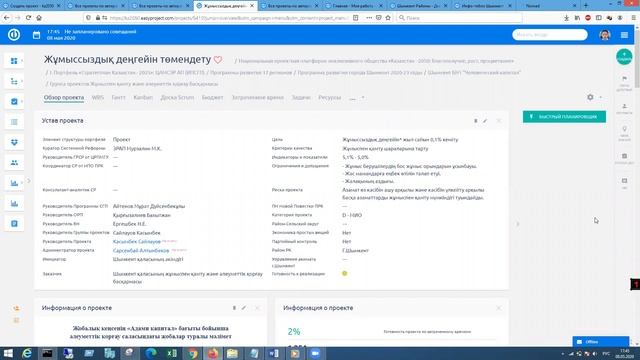640x360 pixels.
Task: Open the document icon at sidebar bottom
Action: [14, 224]
